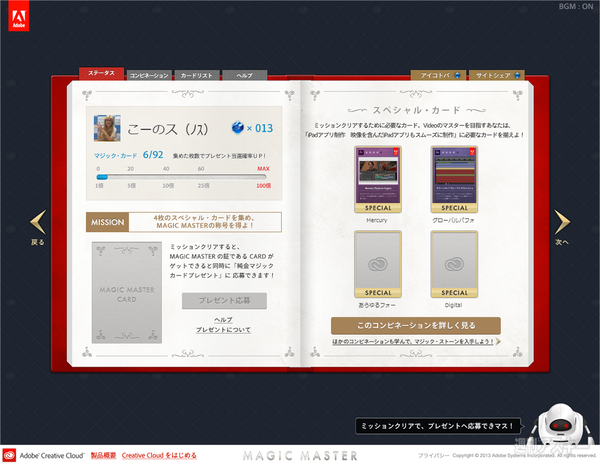
Task: Click the サイトシェア gold tab
Action: (x=496, y=75)
